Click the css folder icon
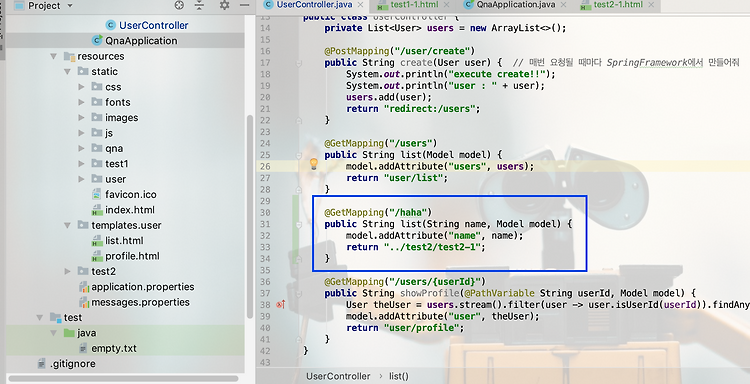This screenshot has width=750, height=384. pos(97,87)
